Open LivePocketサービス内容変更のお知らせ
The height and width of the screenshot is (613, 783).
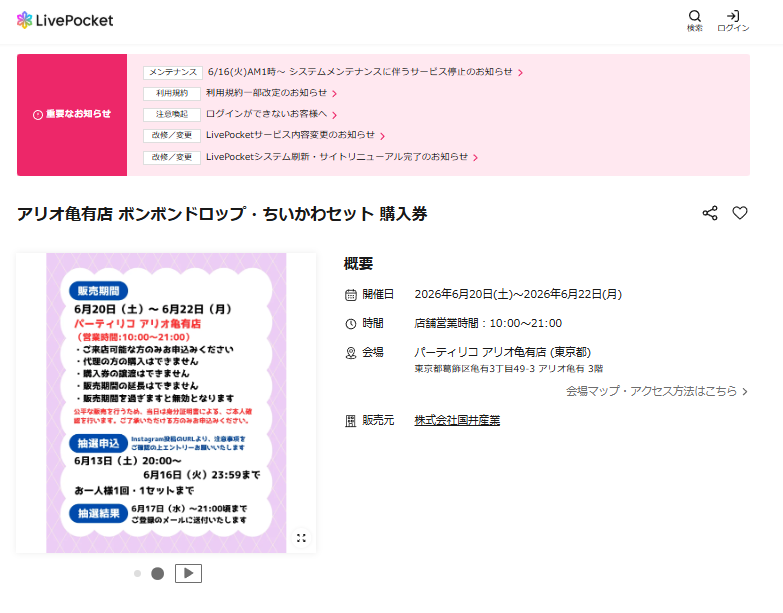290,135
